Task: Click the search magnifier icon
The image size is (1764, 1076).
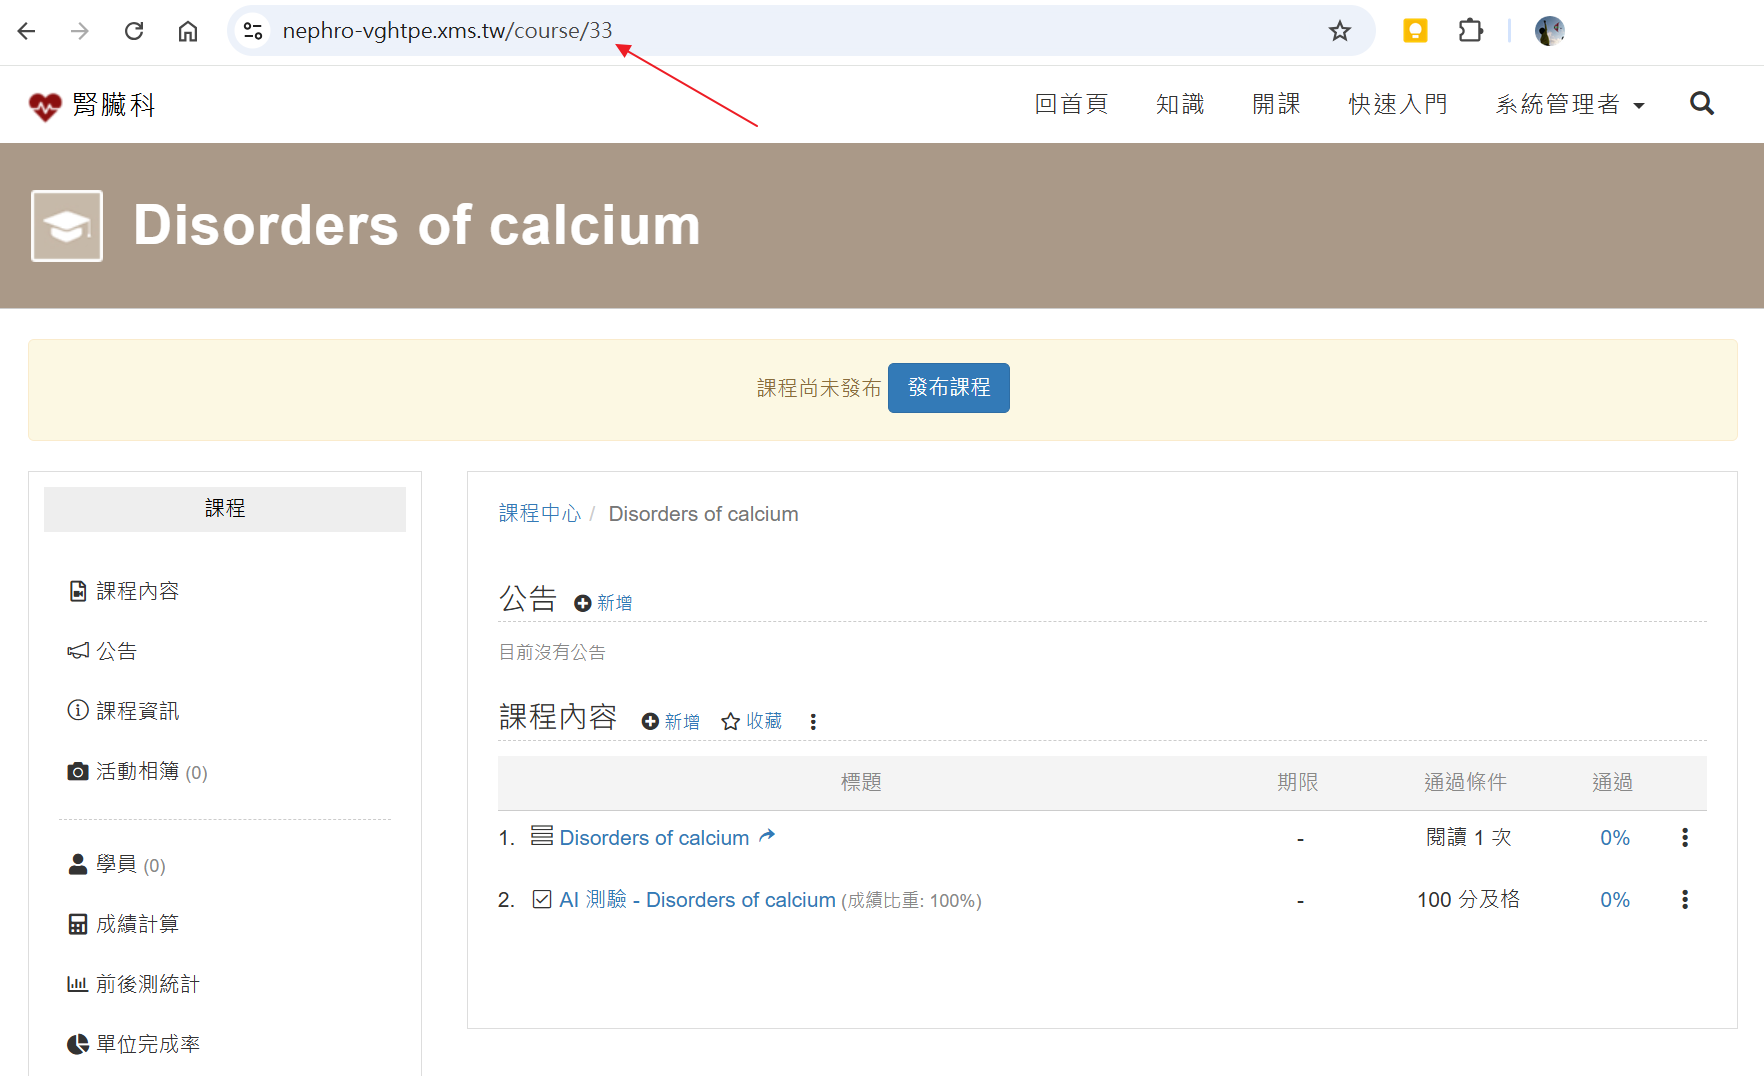Action: 1701,104
